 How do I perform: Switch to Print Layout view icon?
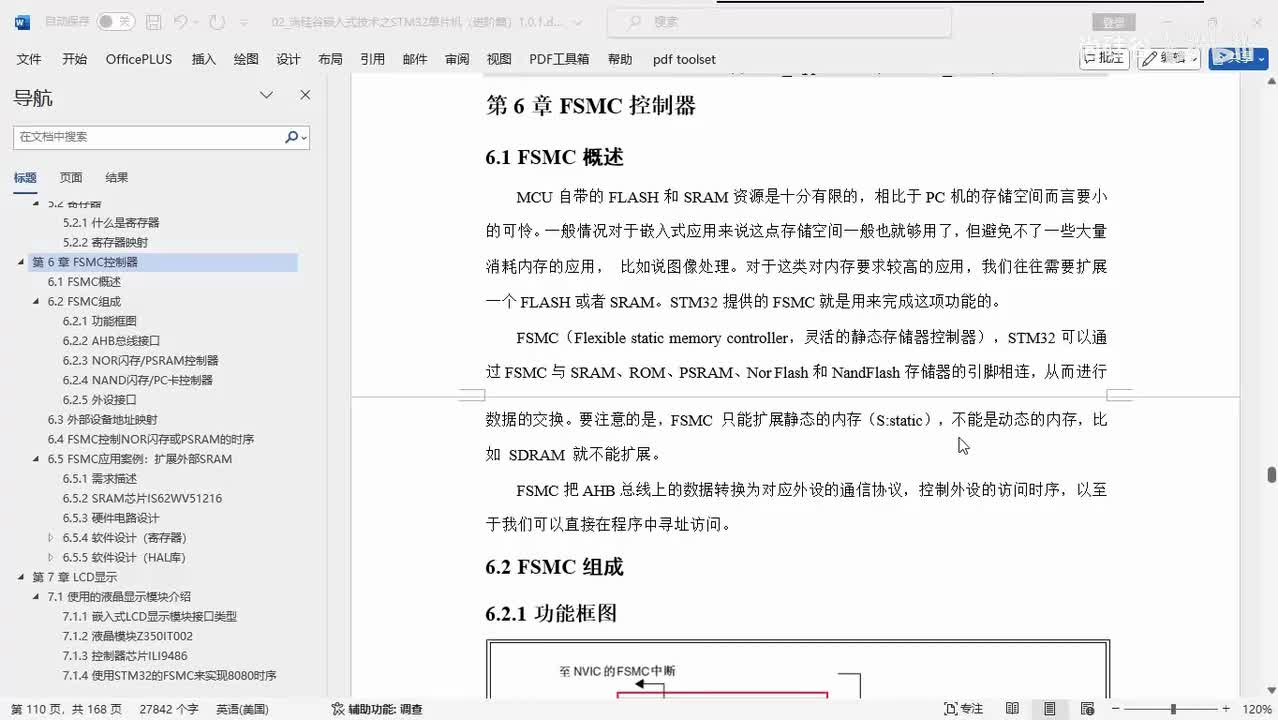pos(1049,709)
